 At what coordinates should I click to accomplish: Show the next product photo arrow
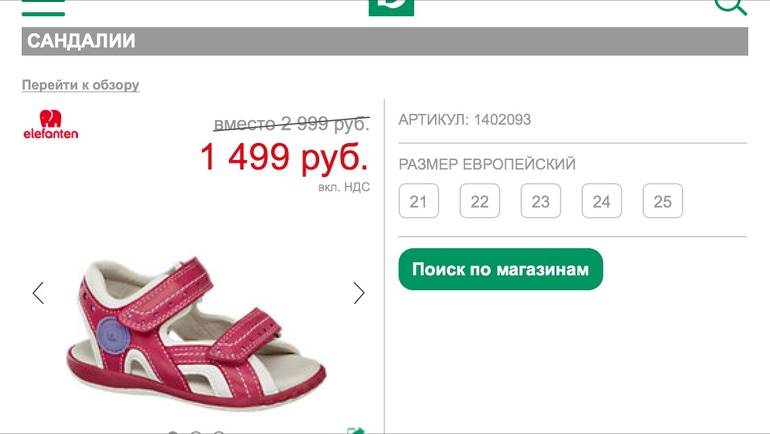359,293
